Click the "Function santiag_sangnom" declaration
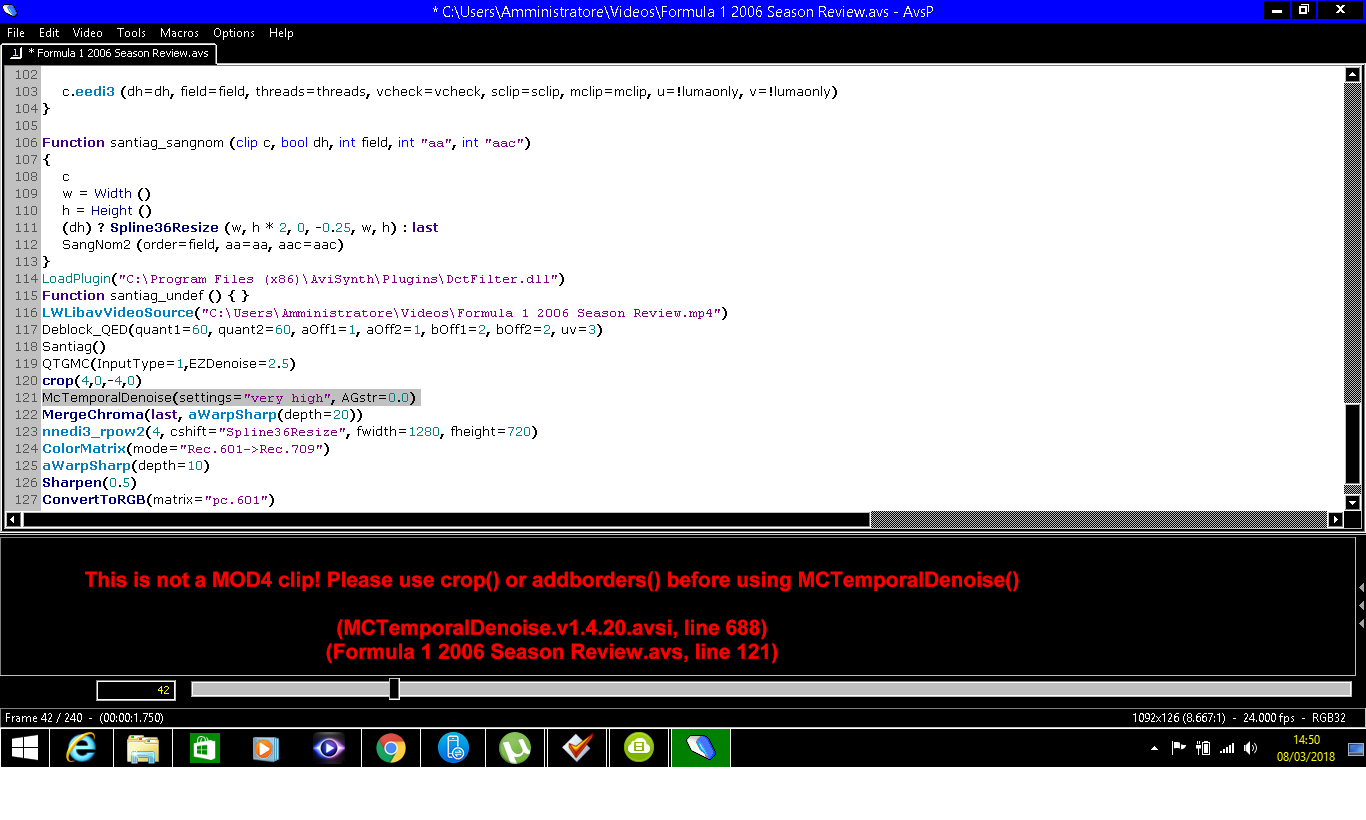The width and height of the screenshot is (1366, 820). pyautogui.click(x=286, y=143)
